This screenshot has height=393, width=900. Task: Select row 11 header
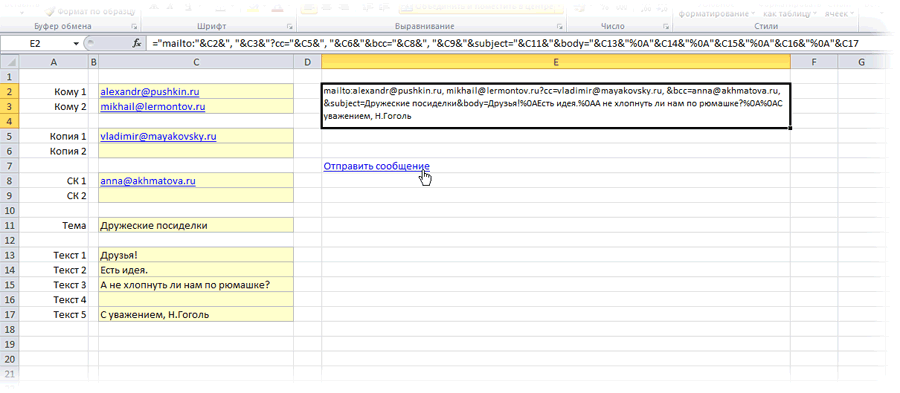(10, 225)
